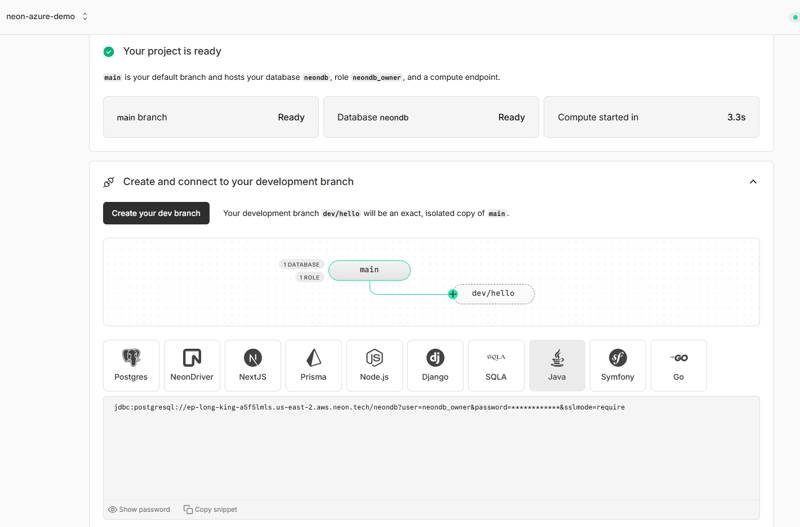This screenshot has width=800, height=527.
Task: Select the Node.js connection tab
Action: pyautogui.click(x=374, y=366)
